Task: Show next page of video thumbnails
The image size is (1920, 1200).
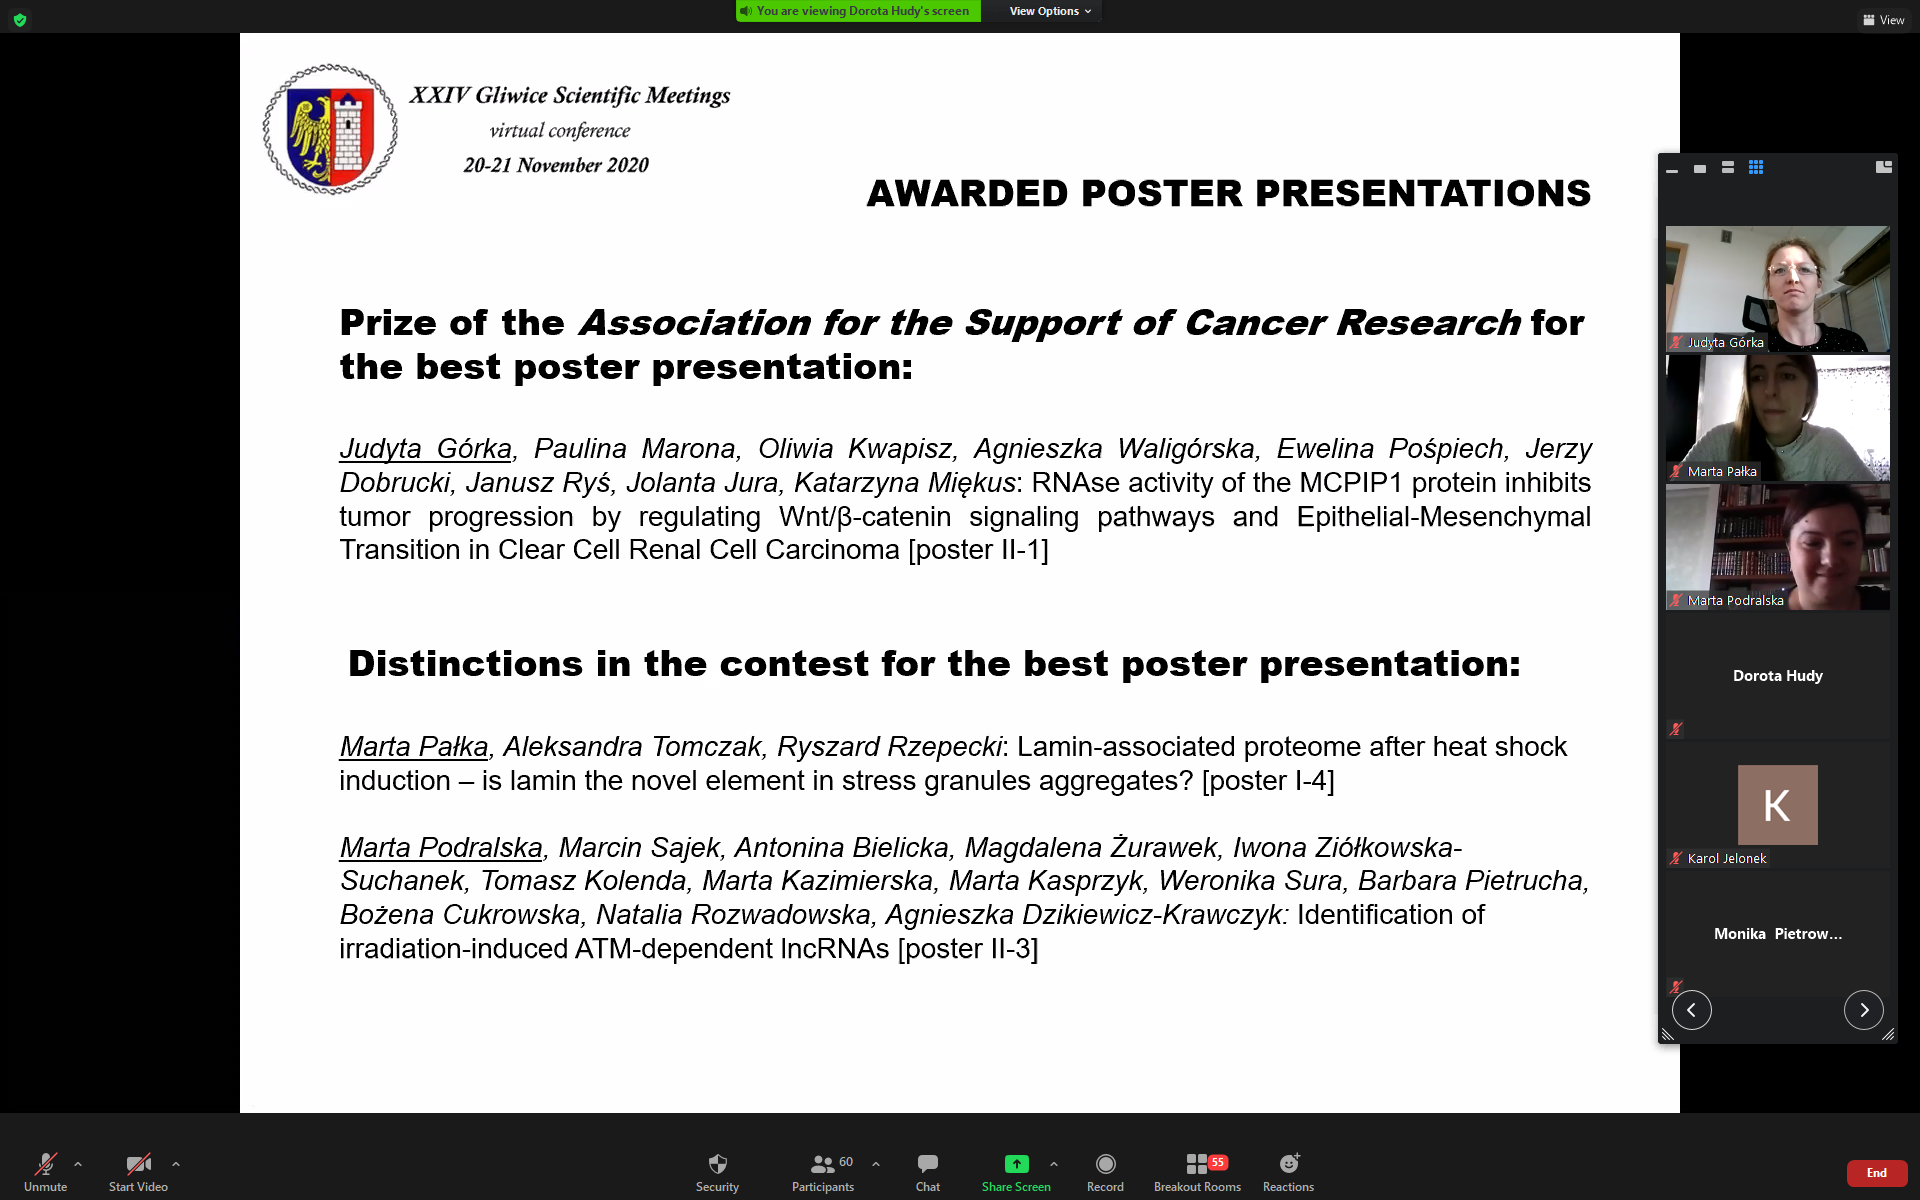Action: tap(1863, 1010)
